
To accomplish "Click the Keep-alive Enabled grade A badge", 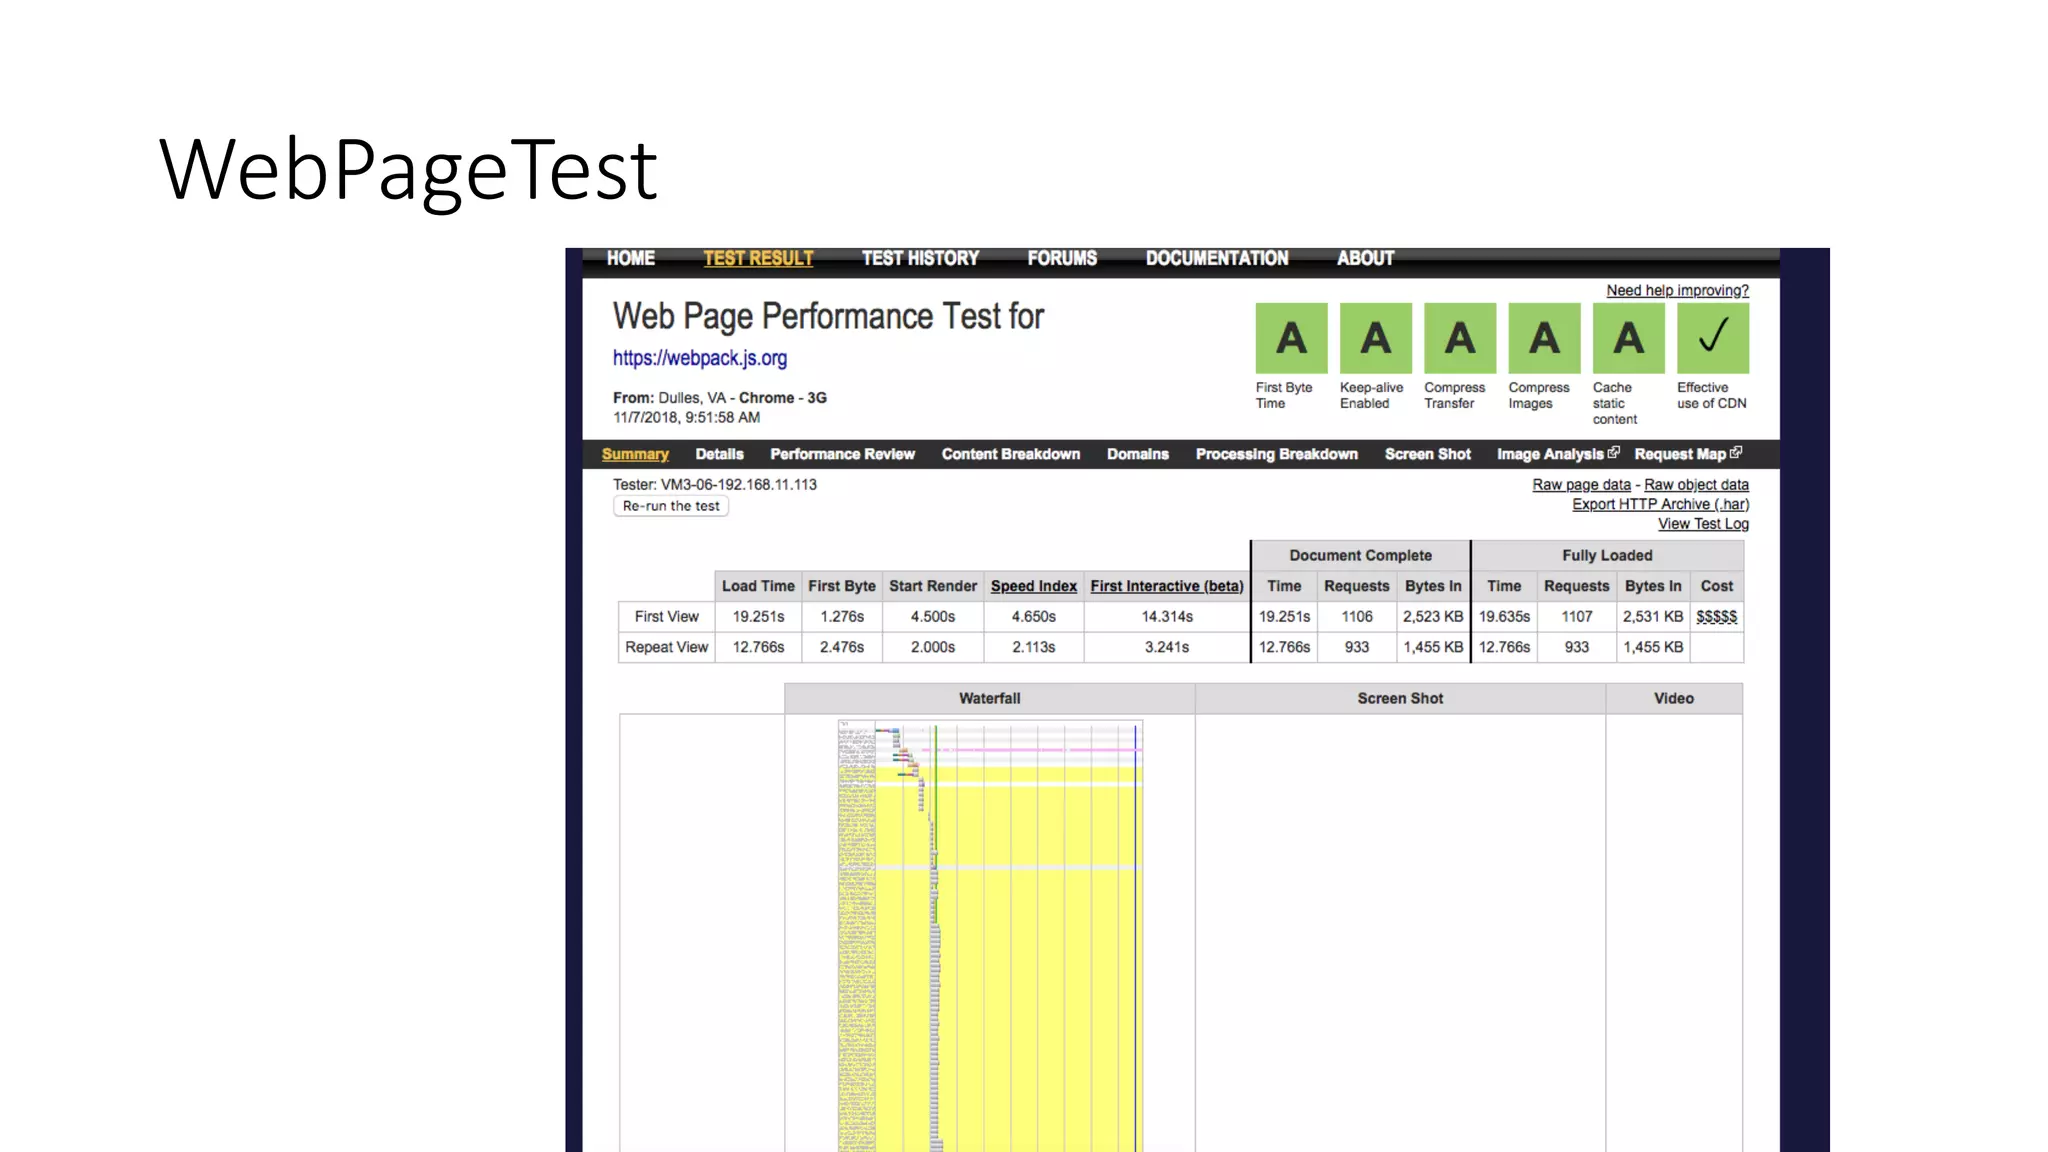I will pyautogui.click(x=1375, y=338).
